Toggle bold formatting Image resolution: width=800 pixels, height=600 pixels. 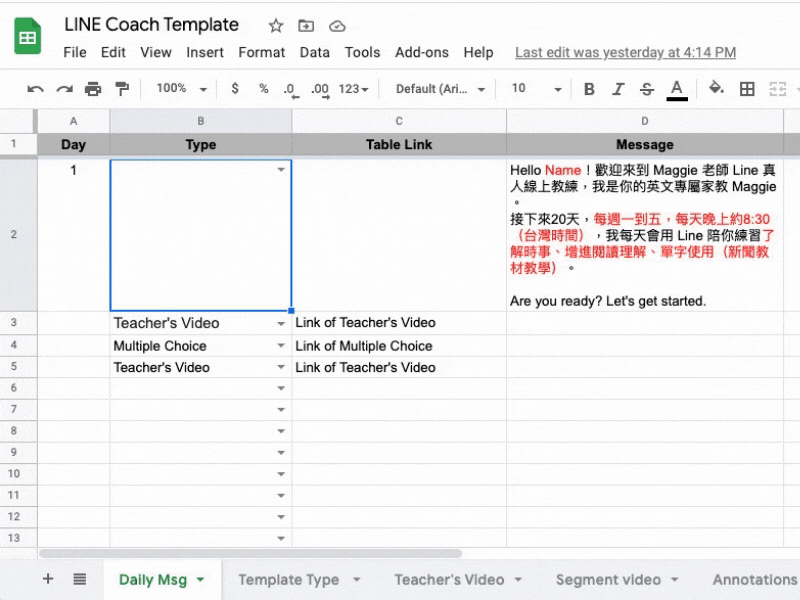coord(589,88)
